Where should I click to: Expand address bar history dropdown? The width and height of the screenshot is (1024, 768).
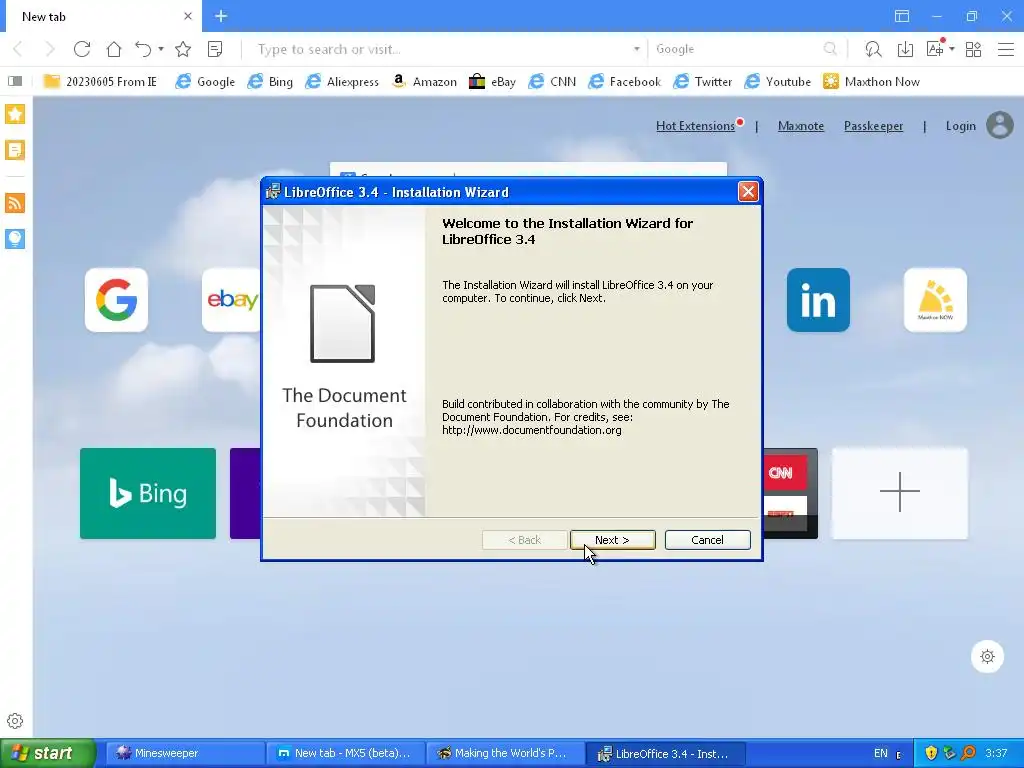click(x=636, y=49)
